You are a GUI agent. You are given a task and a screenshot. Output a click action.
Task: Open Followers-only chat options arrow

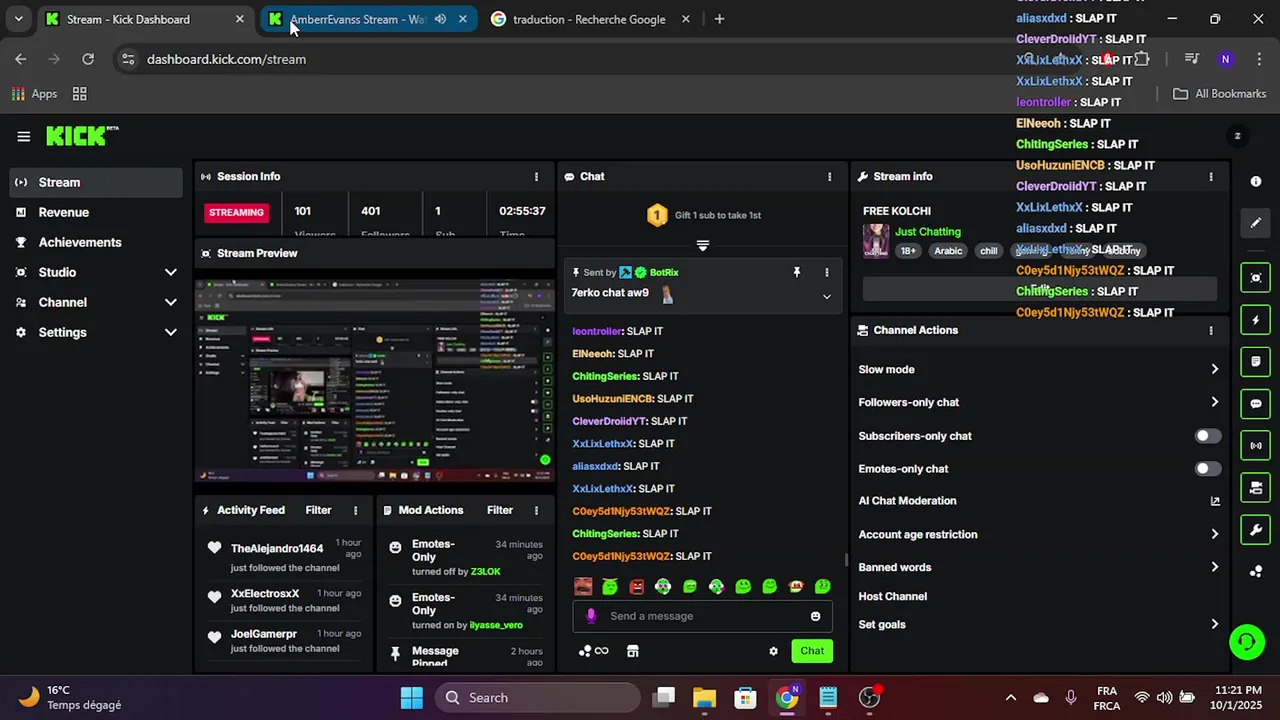(1214, 402)
